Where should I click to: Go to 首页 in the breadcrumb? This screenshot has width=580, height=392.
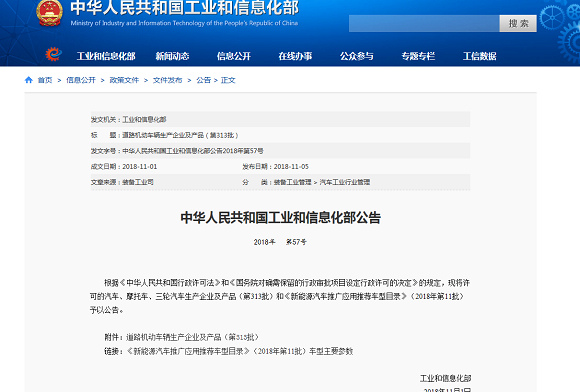coord(45,80)
